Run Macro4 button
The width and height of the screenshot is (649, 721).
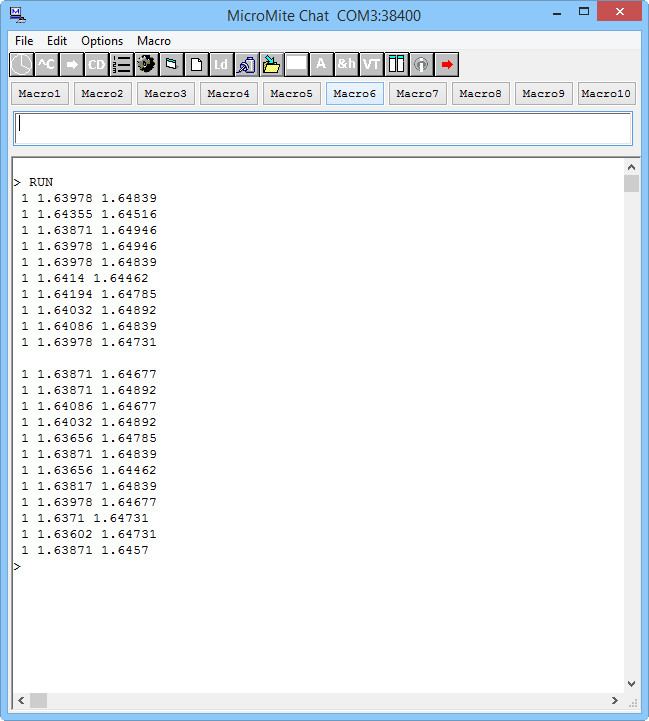point(229,94)
